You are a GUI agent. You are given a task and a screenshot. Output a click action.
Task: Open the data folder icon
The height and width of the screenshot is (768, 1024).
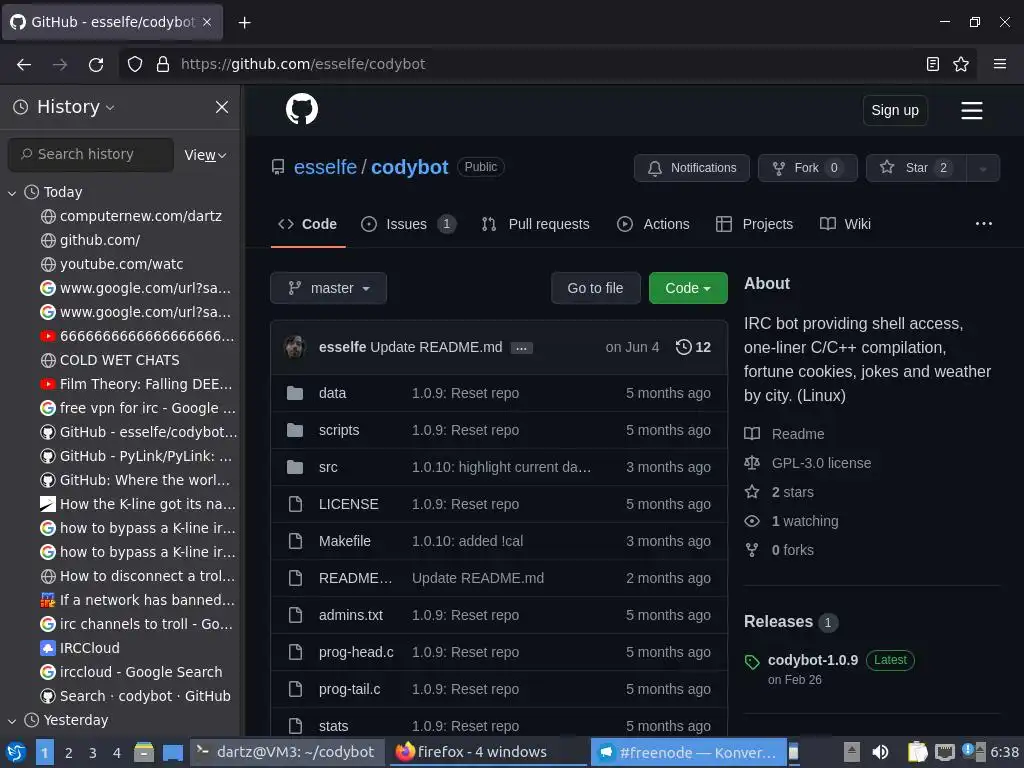point(295,393)
